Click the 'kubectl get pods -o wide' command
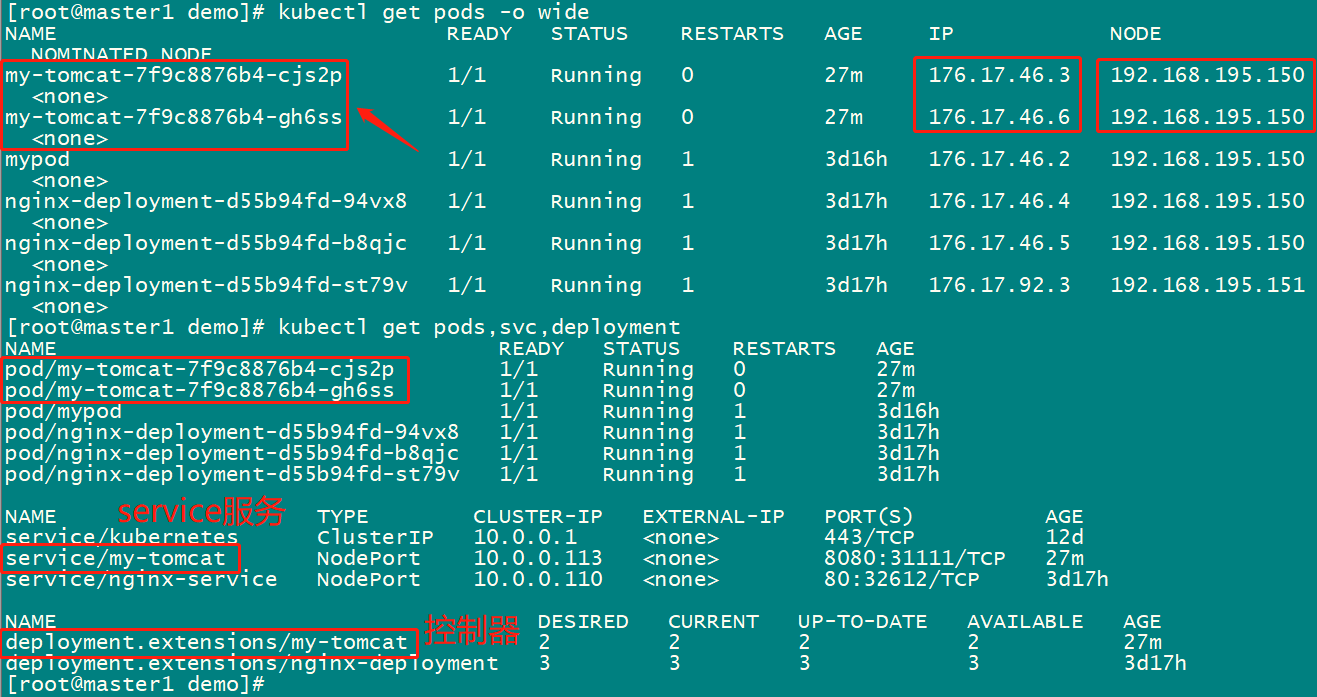Image resolution: width=1317 pixels, height=697 pixels. pyautogui.click(x=433, y=12)
